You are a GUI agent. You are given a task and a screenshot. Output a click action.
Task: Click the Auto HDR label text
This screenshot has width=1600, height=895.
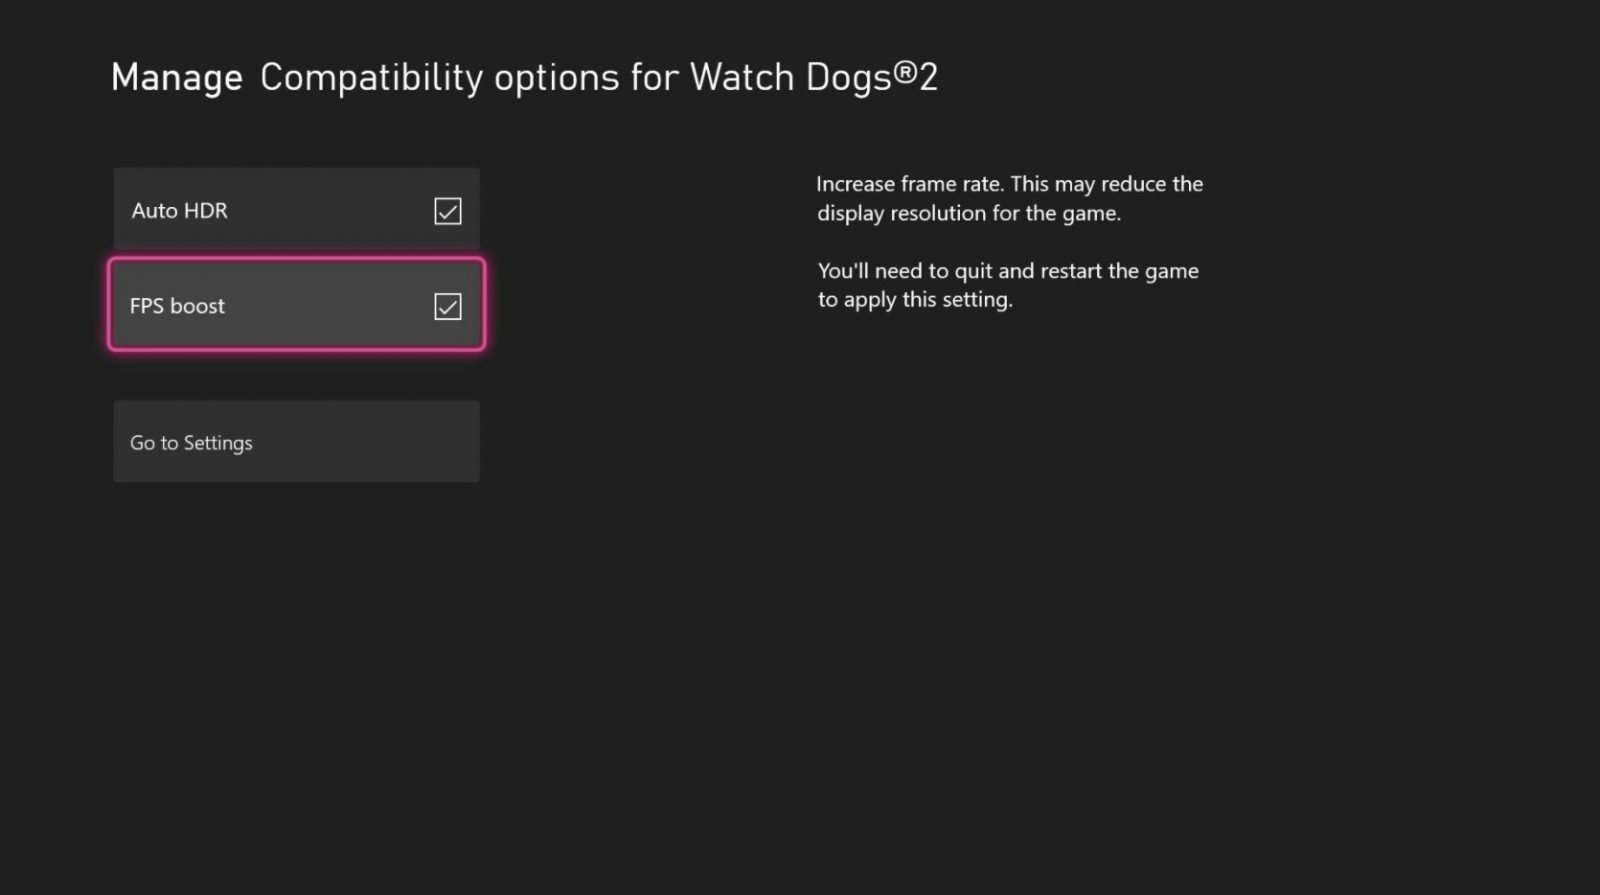180,210
